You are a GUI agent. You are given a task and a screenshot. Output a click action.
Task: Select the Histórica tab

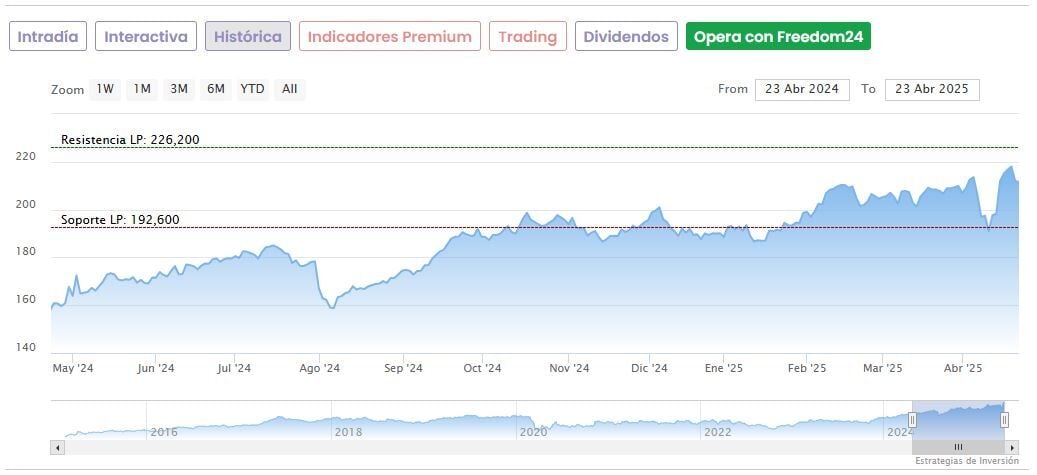click(248, 37)
